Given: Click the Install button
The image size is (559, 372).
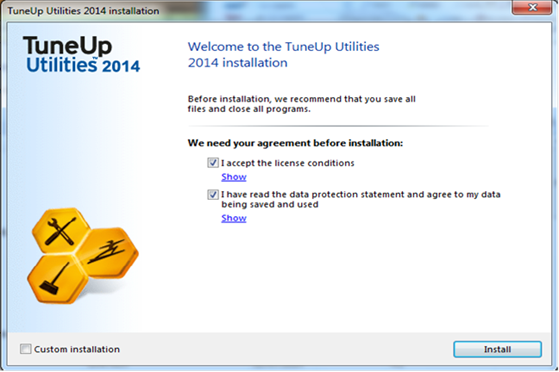Looking at the screenshot, I should (497, 349).
